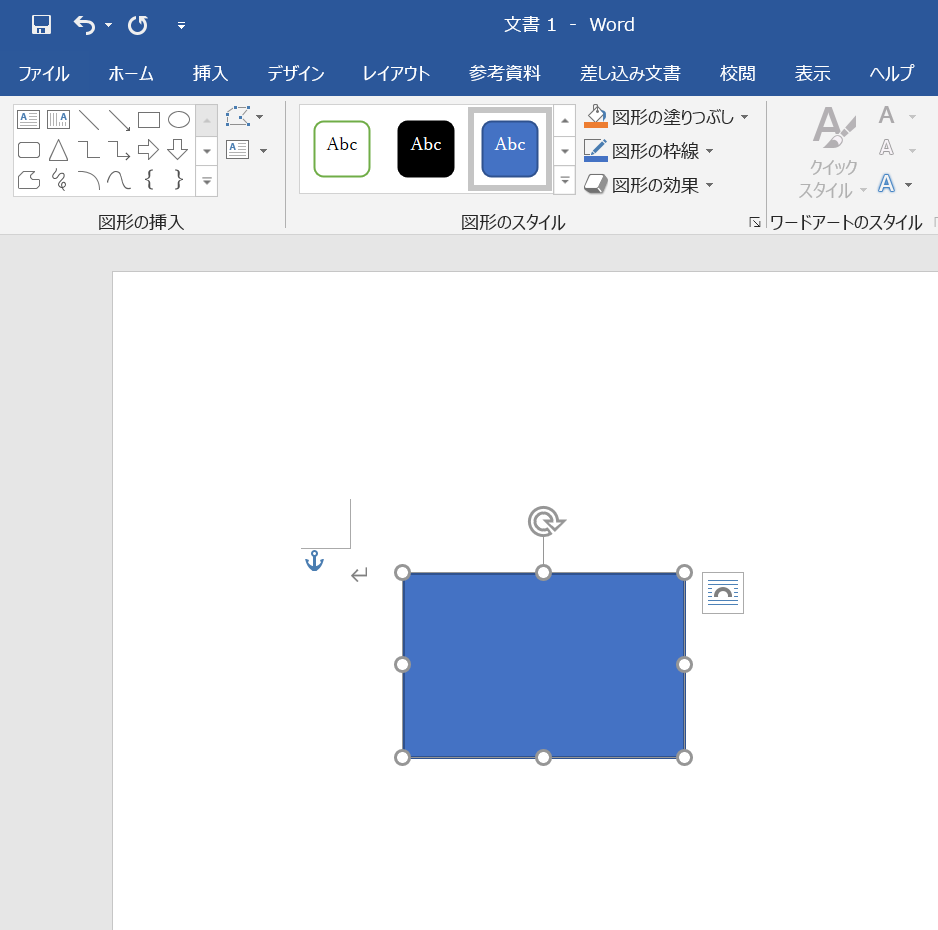Click the blue rectangle shape in the document
Image resolution: width=938 pixels, height=930 pixels.
[x=544, y=665]
